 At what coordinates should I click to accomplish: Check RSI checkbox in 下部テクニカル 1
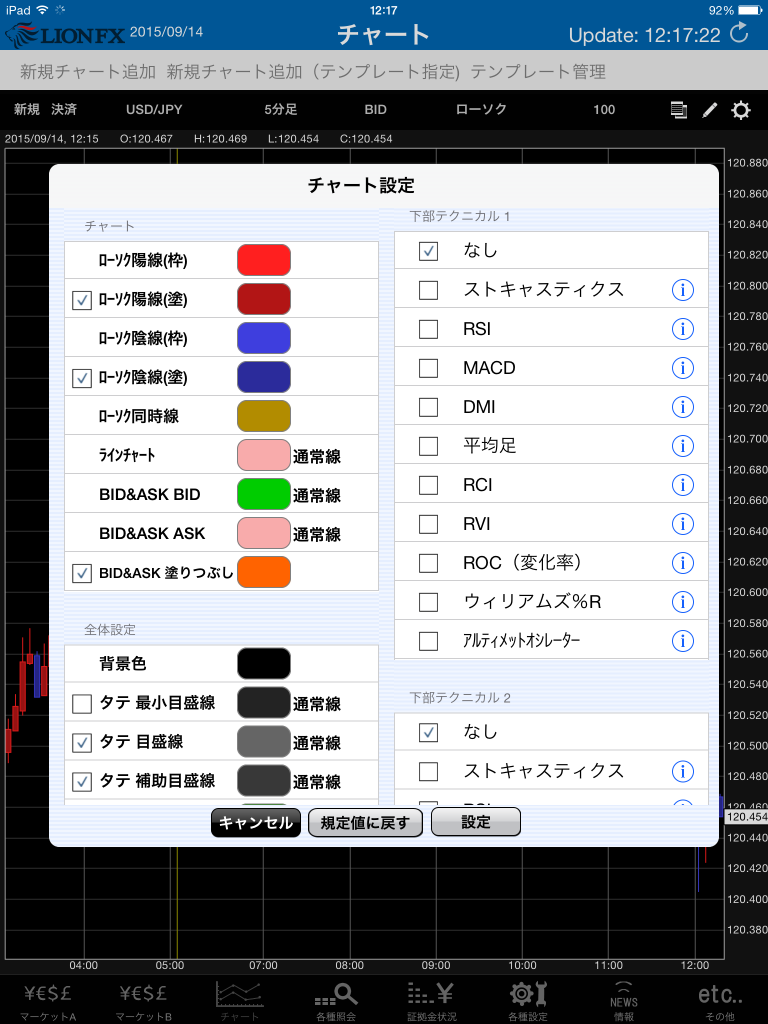pos(428,328)
